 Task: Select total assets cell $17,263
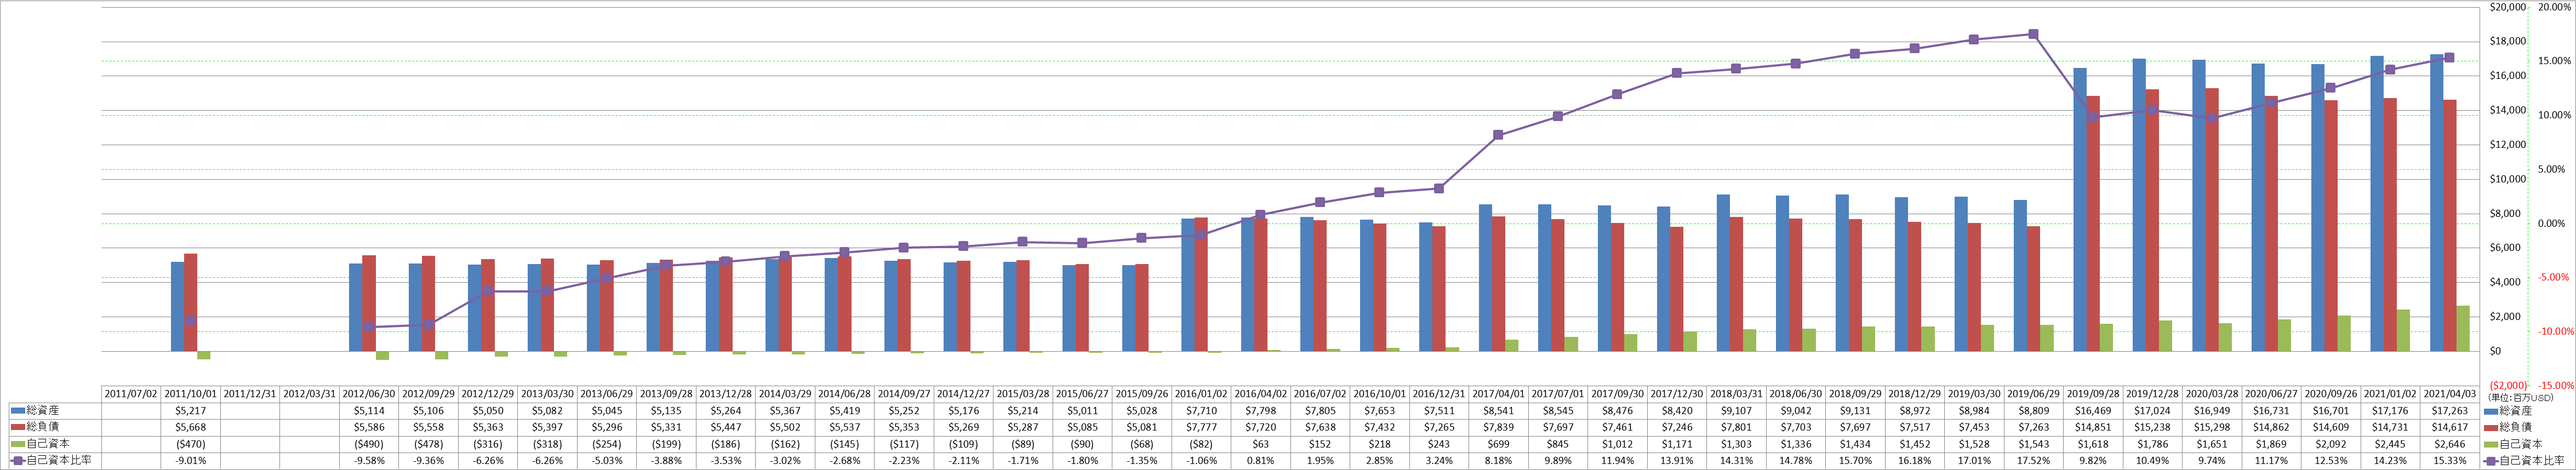click(2449, 410)
